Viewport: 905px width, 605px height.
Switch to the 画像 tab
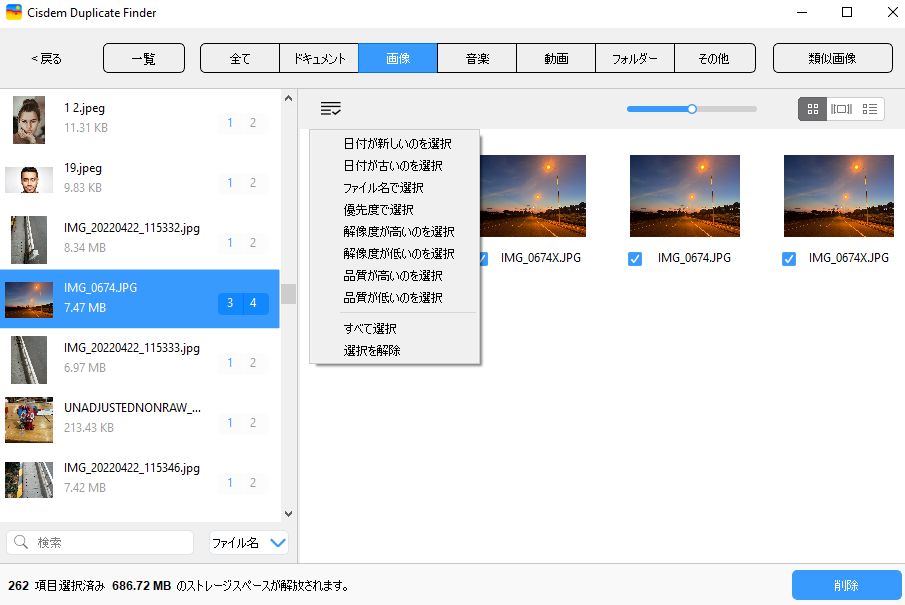398,58
